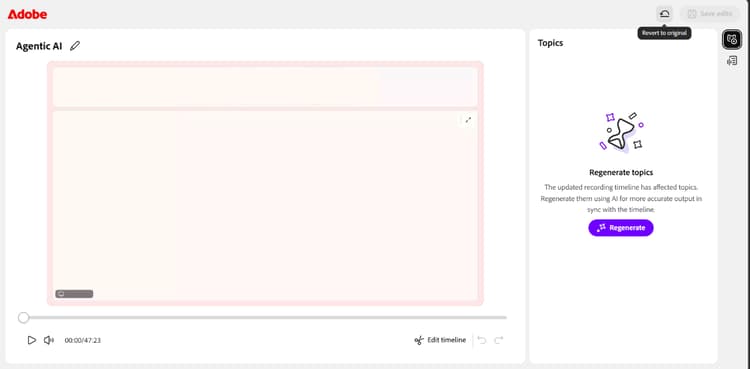Image resolution: width=750 pixels, height=369 pixels.
Task: Play the recording
Action: [x=32, y=340]
